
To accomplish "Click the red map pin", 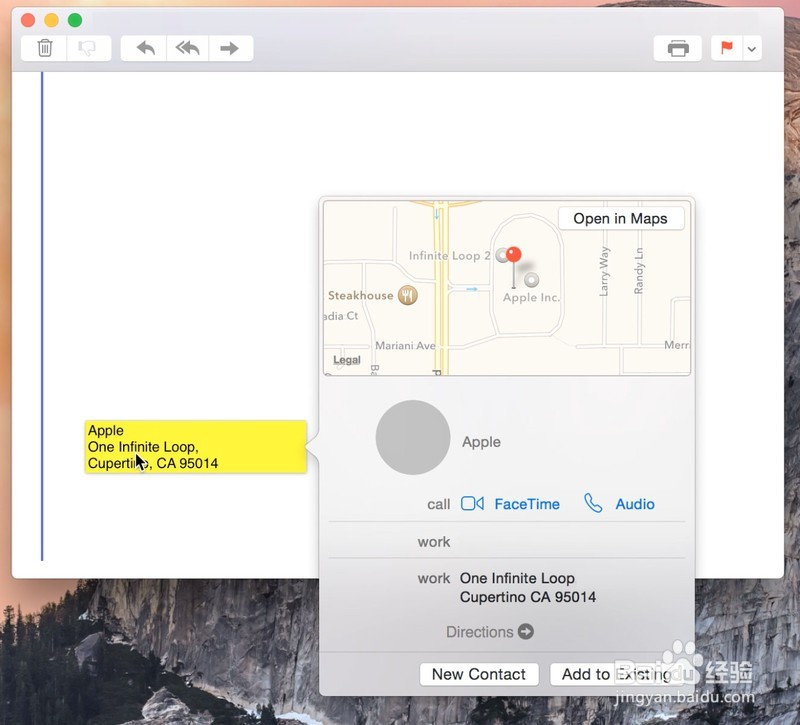I will pos(514,254).
